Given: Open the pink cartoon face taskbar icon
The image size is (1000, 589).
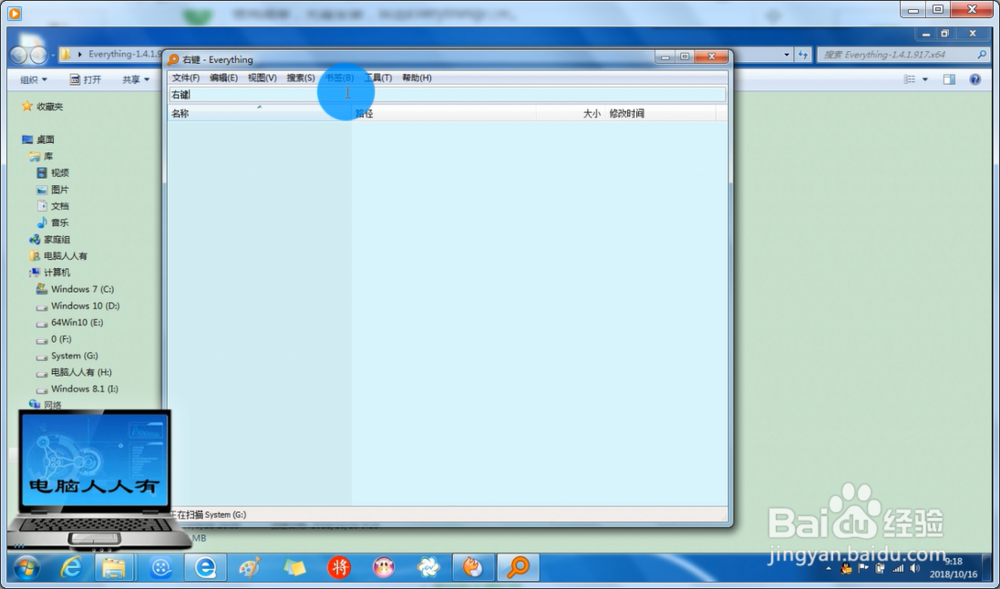Looking at the screenshot, I should (x=384, y=567).
